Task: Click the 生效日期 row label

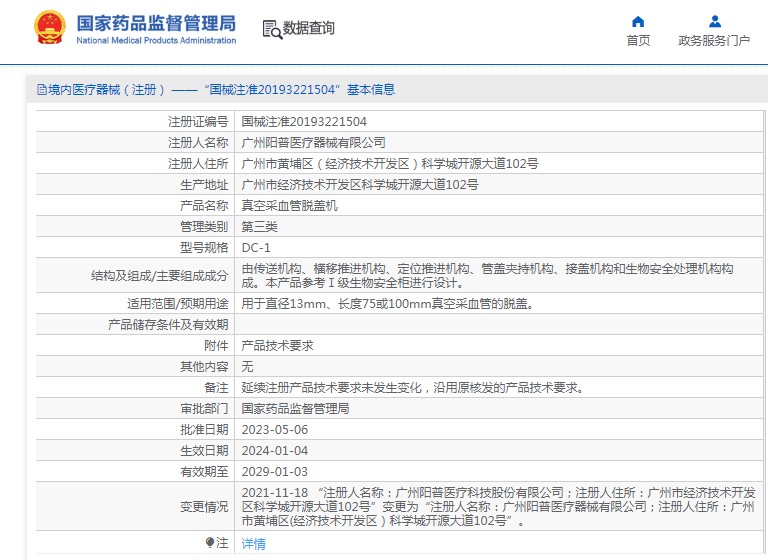Action: pos(204,451)
